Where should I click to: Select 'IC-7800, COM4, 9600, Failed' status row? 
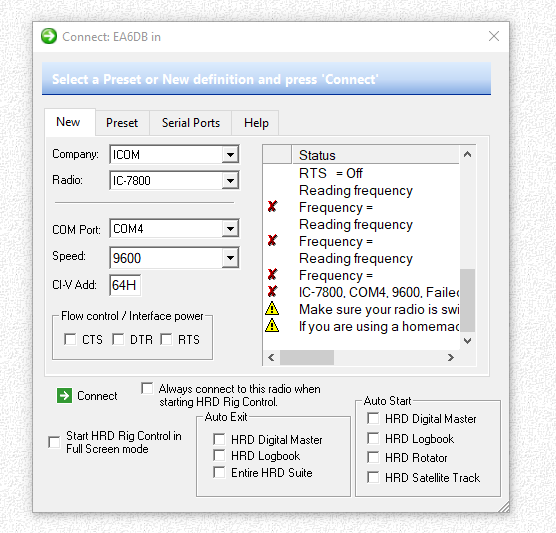click(361, 292)
